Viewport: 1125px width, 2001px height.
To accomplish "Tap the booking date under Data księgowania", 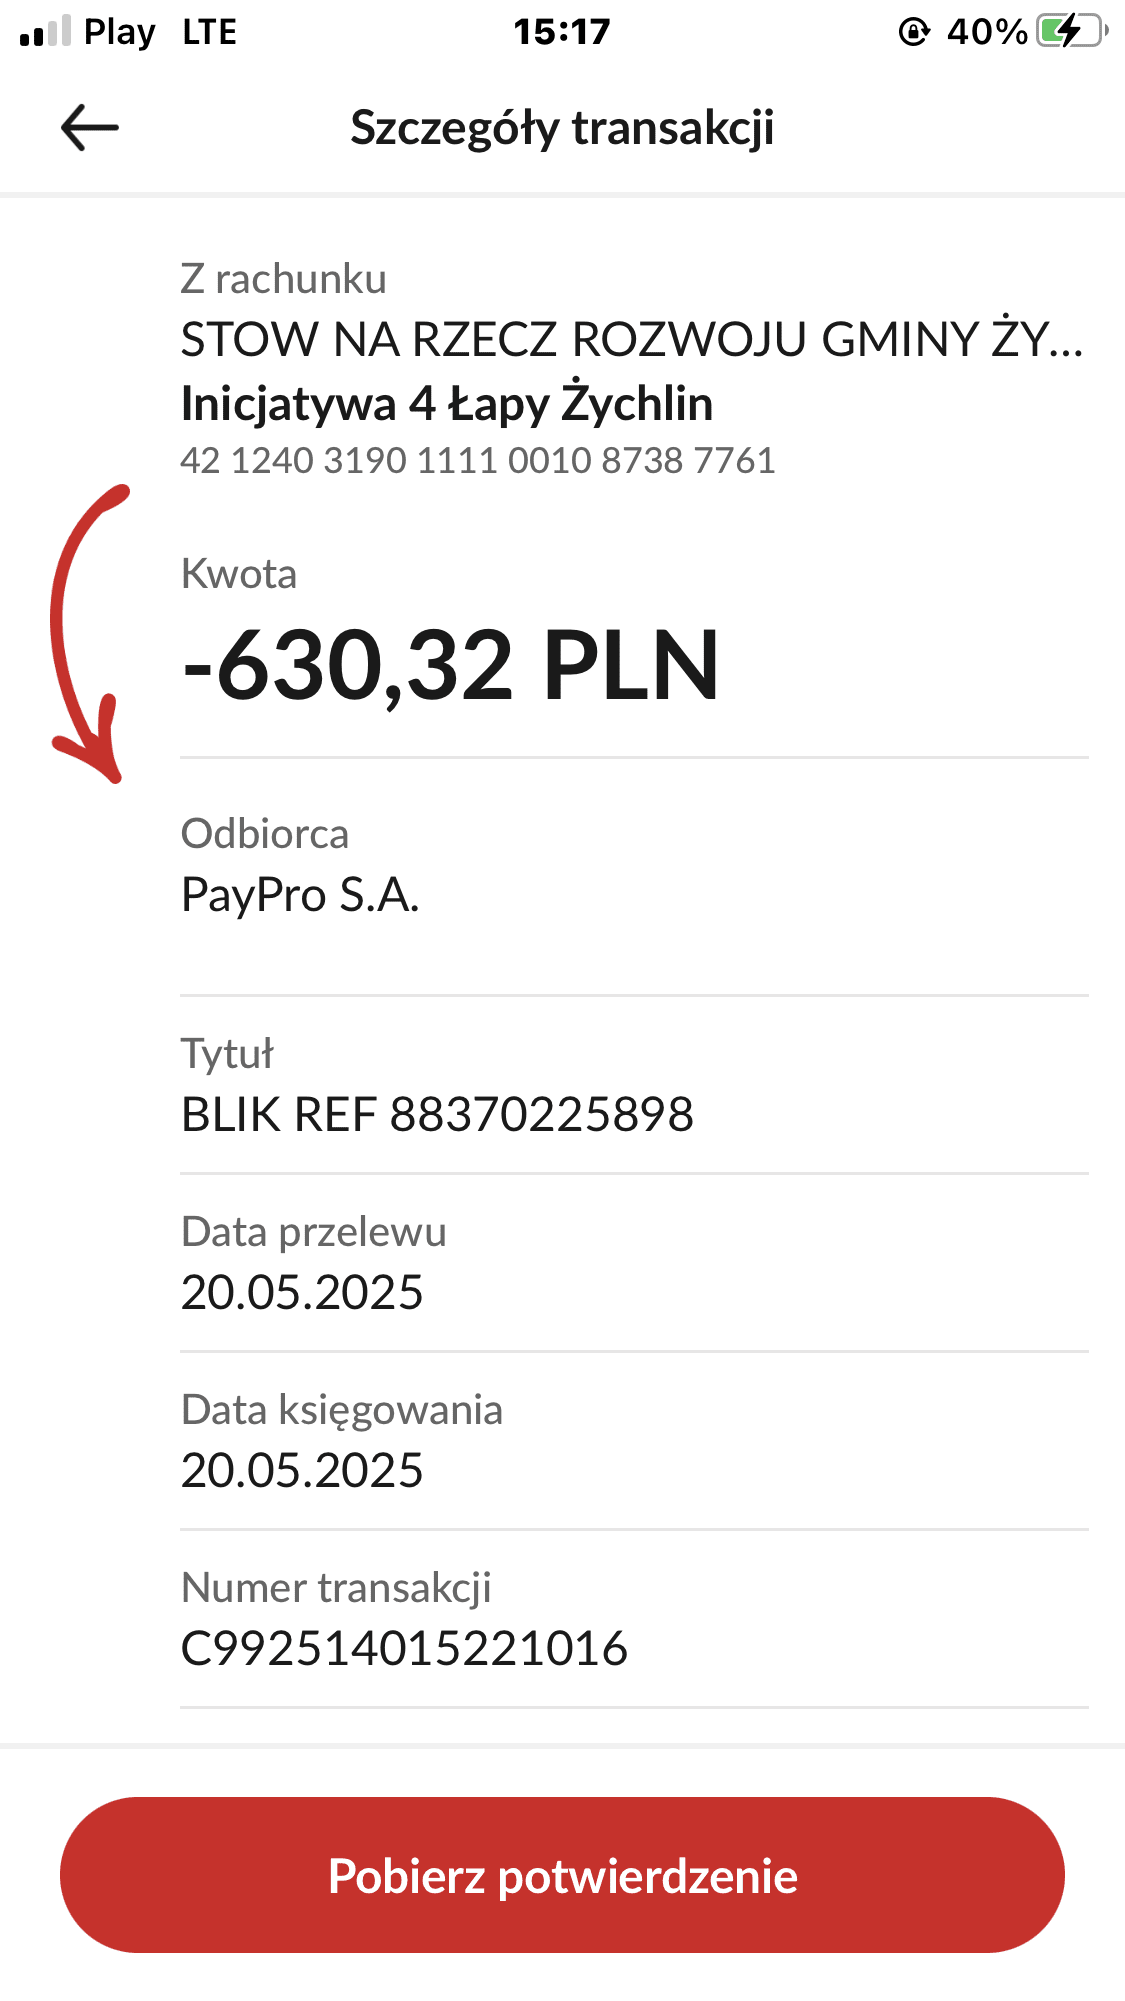I will (302, 1471).
